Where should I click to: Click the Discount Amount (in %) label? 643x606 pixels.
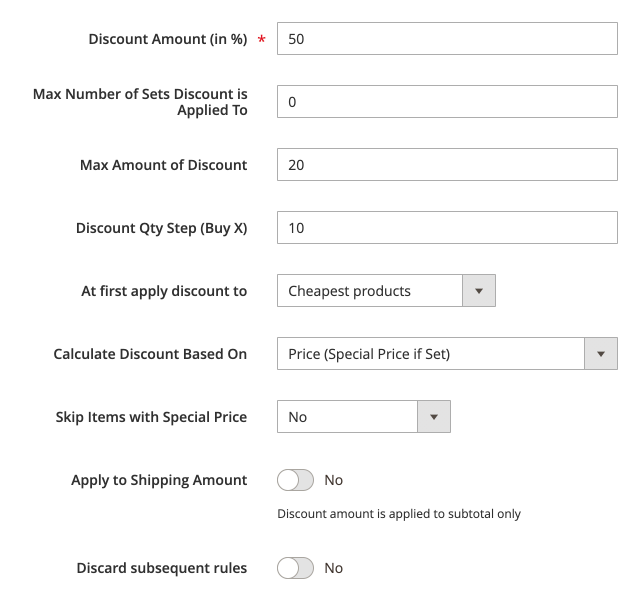(167, 39)
